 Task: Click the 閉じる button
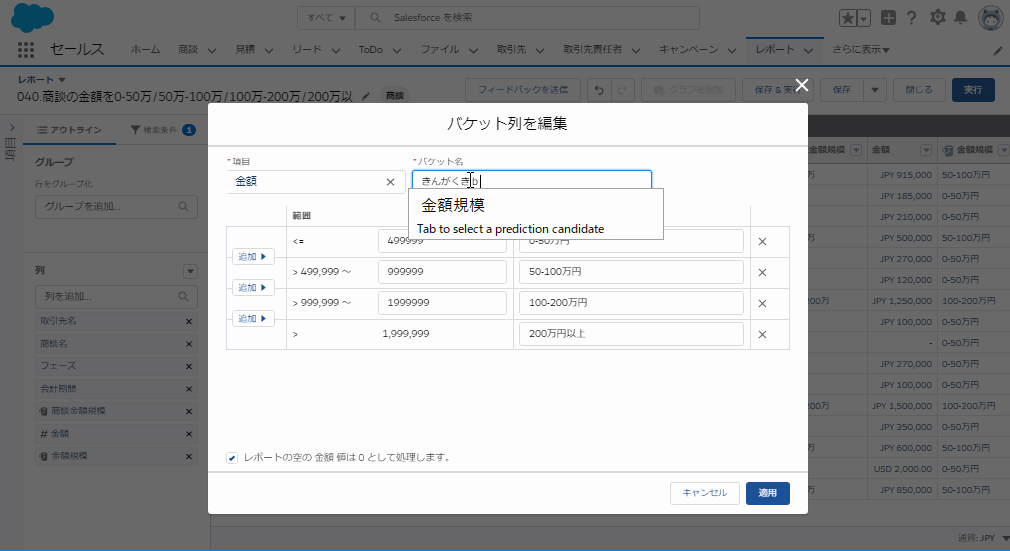coord(919,90)
